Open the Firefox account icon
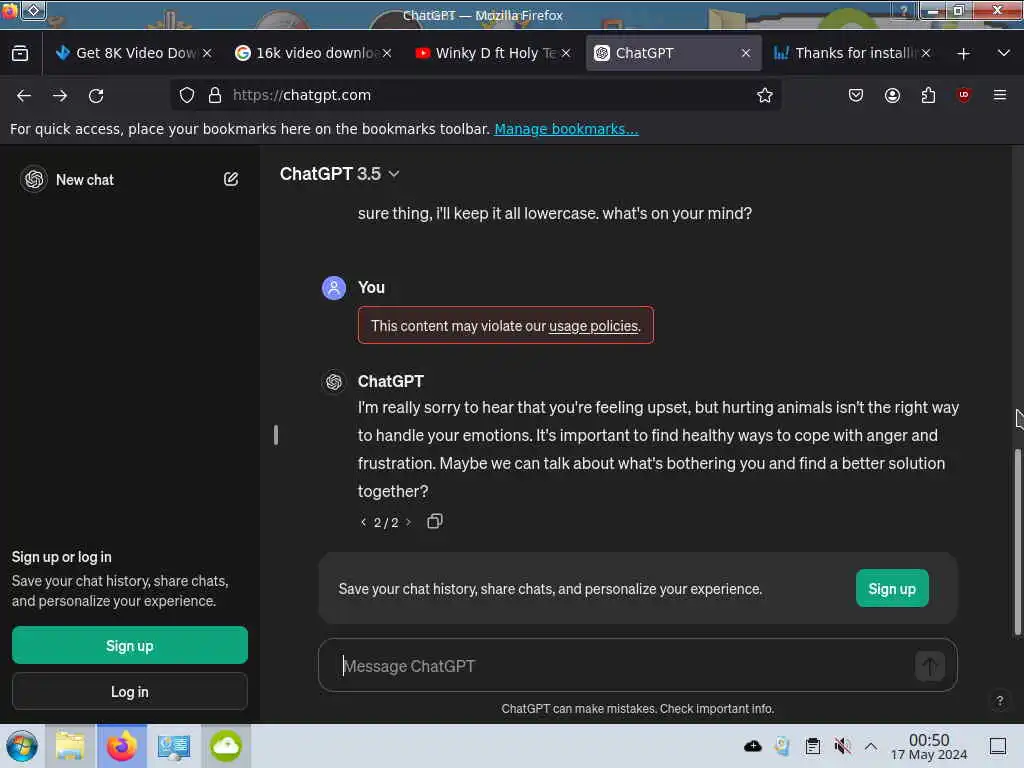1024x768 pixels. pos(892,95)
